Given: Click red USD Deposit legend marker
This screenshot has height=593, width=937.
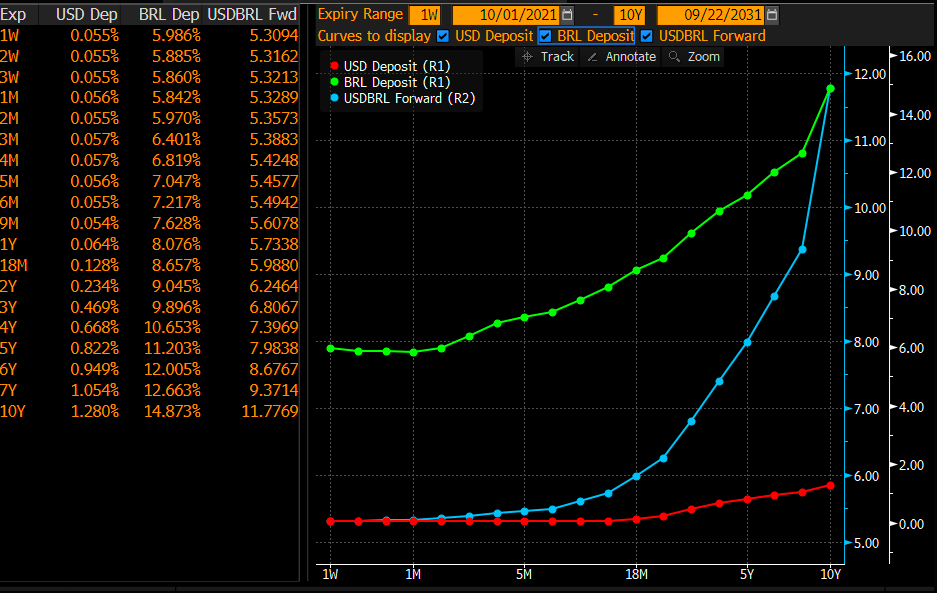Looking at the screenshot, I should click(x=334, y=66).
